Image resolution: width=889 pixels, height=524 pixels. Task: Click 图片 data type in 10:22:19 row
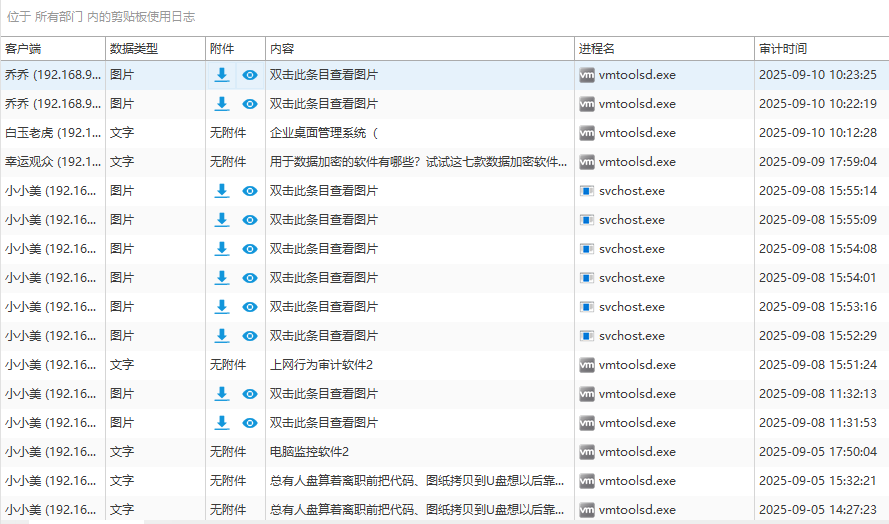[x=122, y=104]
